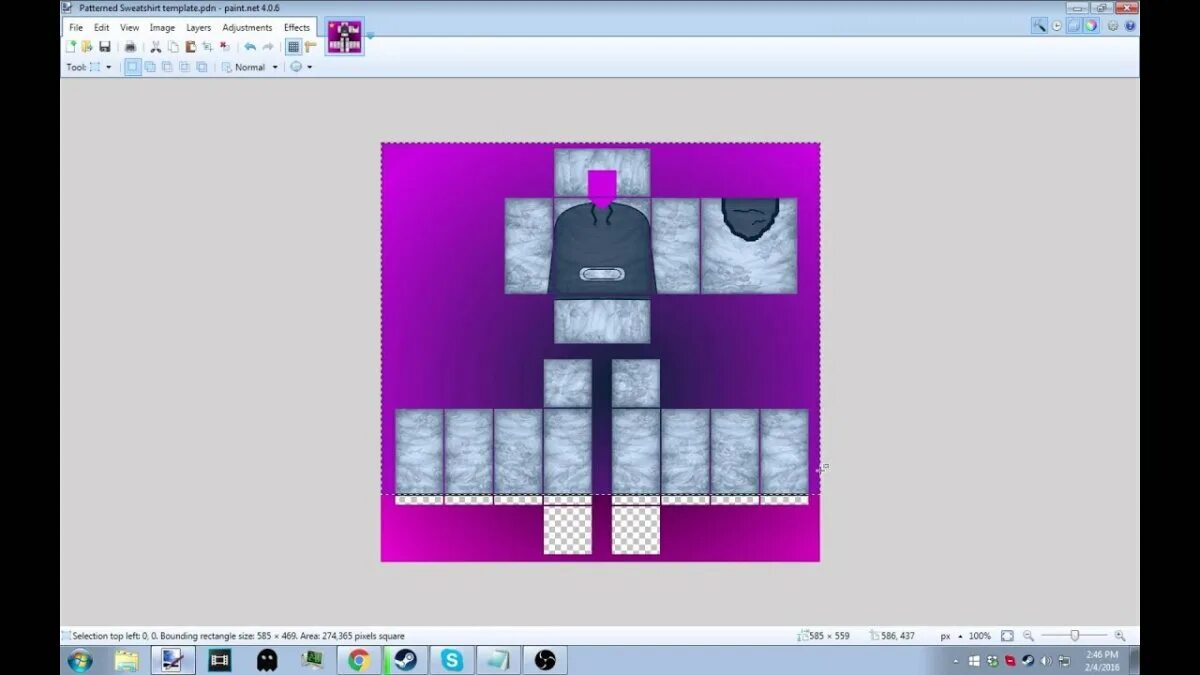Open the film clapper taskbar app
1200x675 pixels.
pos(220,660)
